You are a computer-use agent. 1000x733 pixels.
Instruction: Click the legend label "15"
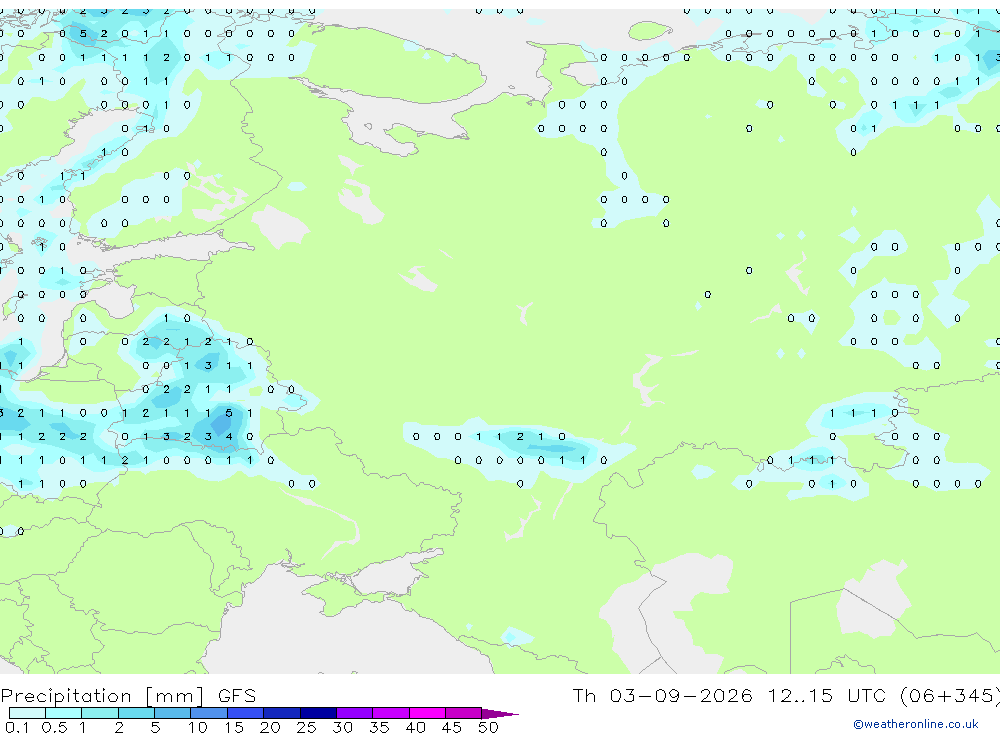[234, 727]
